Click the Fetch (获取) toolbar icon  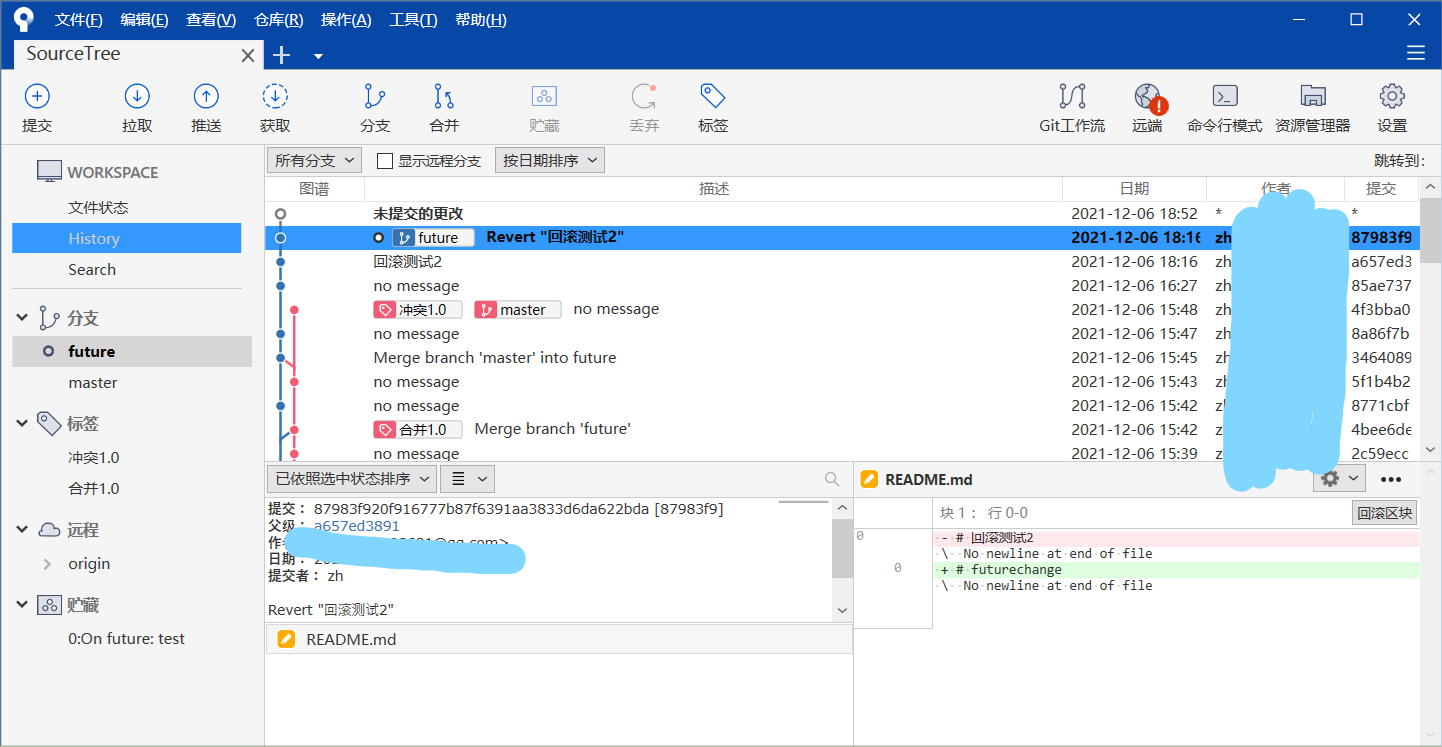pyautogui.click(x=275, y=96)
